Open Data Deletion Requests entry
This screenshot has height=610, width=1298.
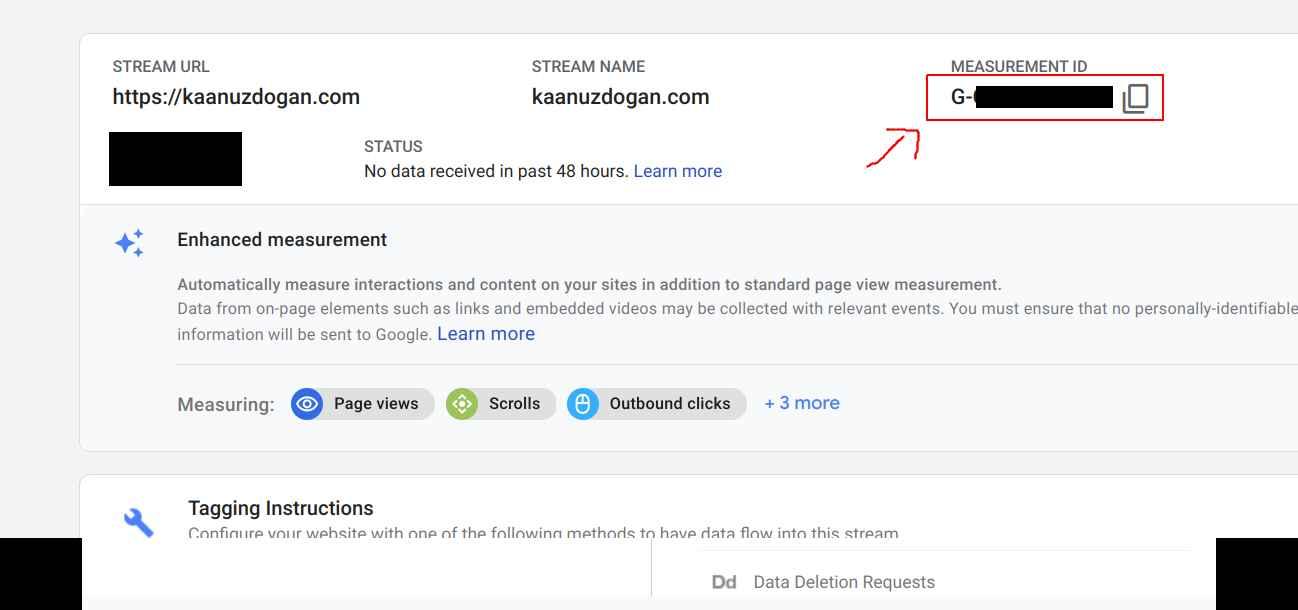844,582
